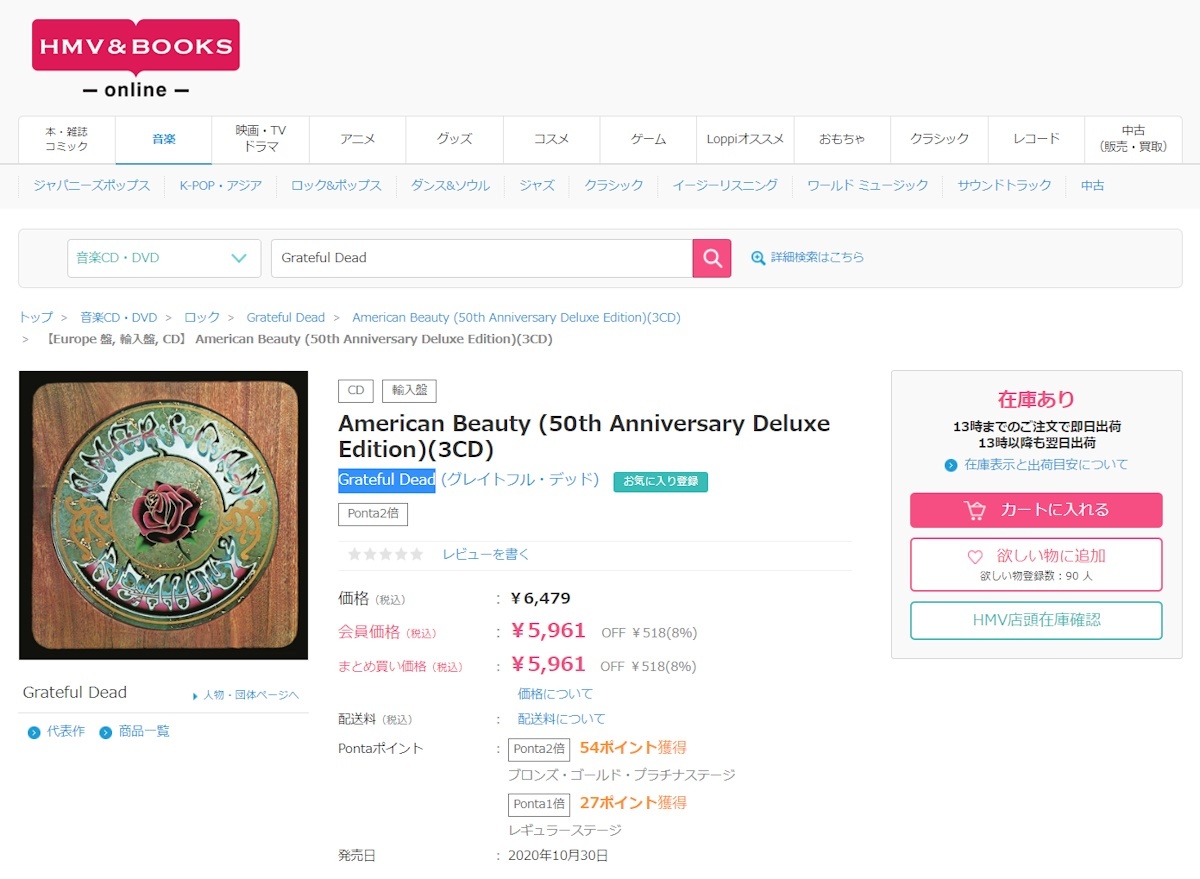Open the 配送料について link
This screenshot has height=879, width=1200.
[561, 719]
